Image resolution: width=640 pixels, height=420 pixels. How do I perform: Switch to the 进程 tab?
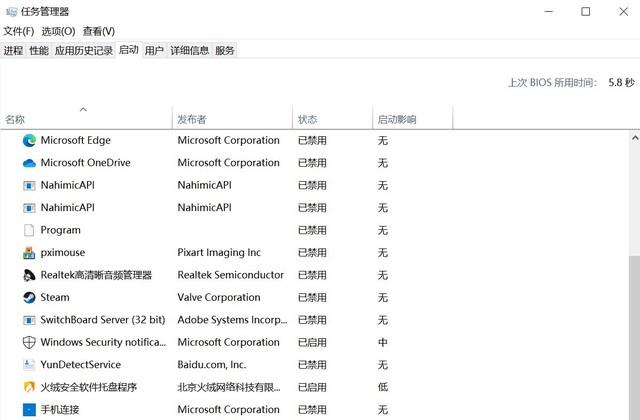(x=13, y=51)
